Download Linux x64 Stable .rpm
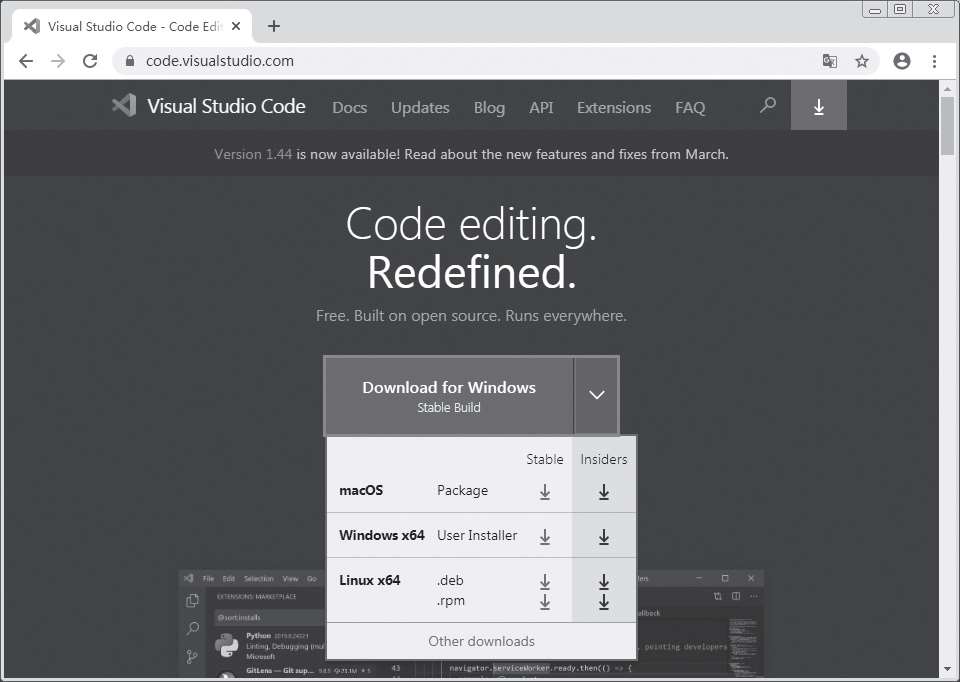The width and height of the screenshot is (960, 682). coord(544,602)
